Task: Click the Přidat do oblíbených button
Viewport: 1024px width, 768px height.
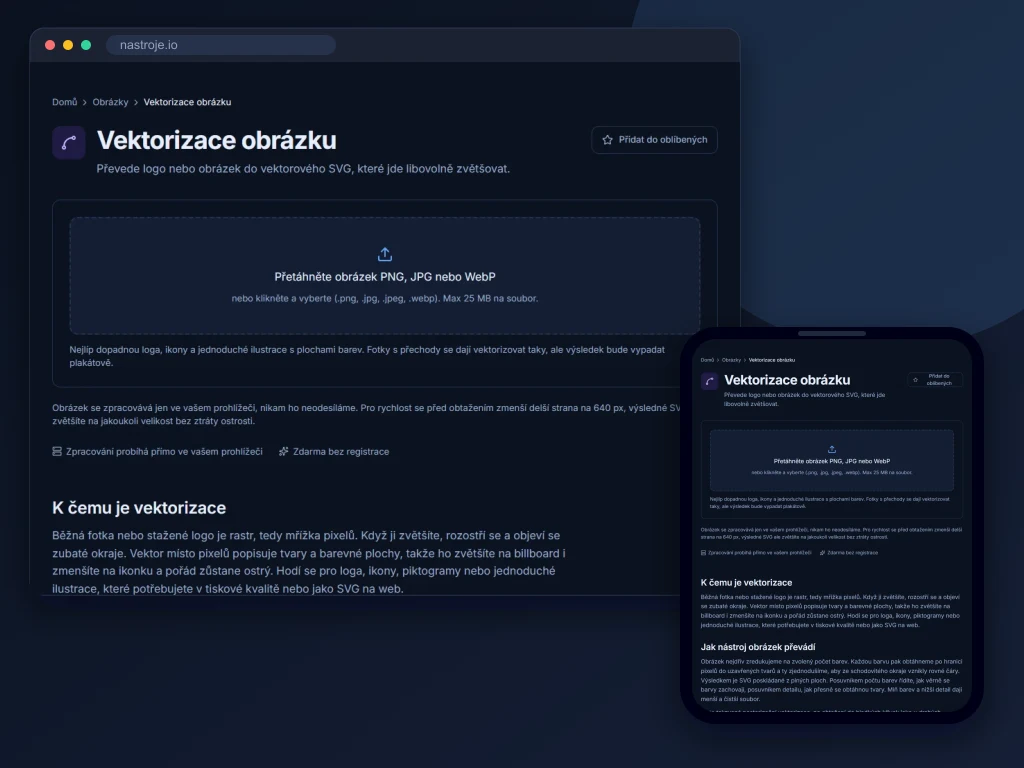Action: click(x=654, y=140)
